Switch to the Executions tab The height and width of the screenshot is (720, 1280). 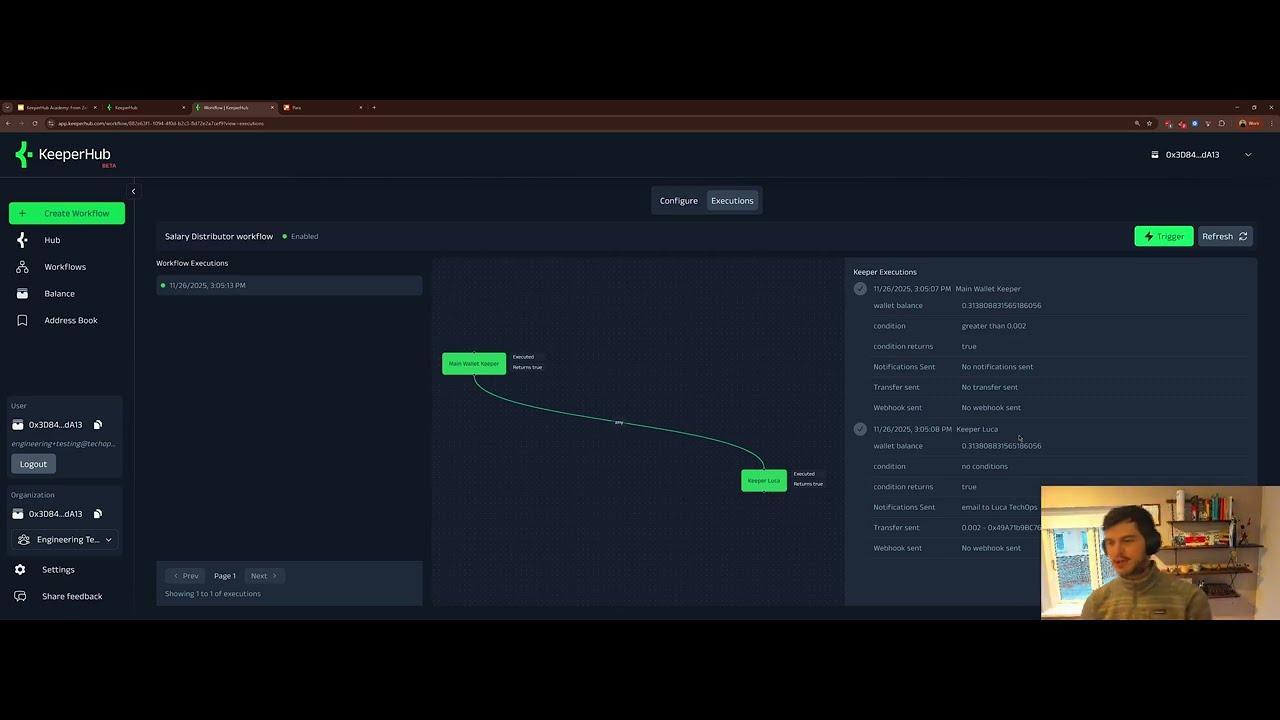click(x=732, y=201)
